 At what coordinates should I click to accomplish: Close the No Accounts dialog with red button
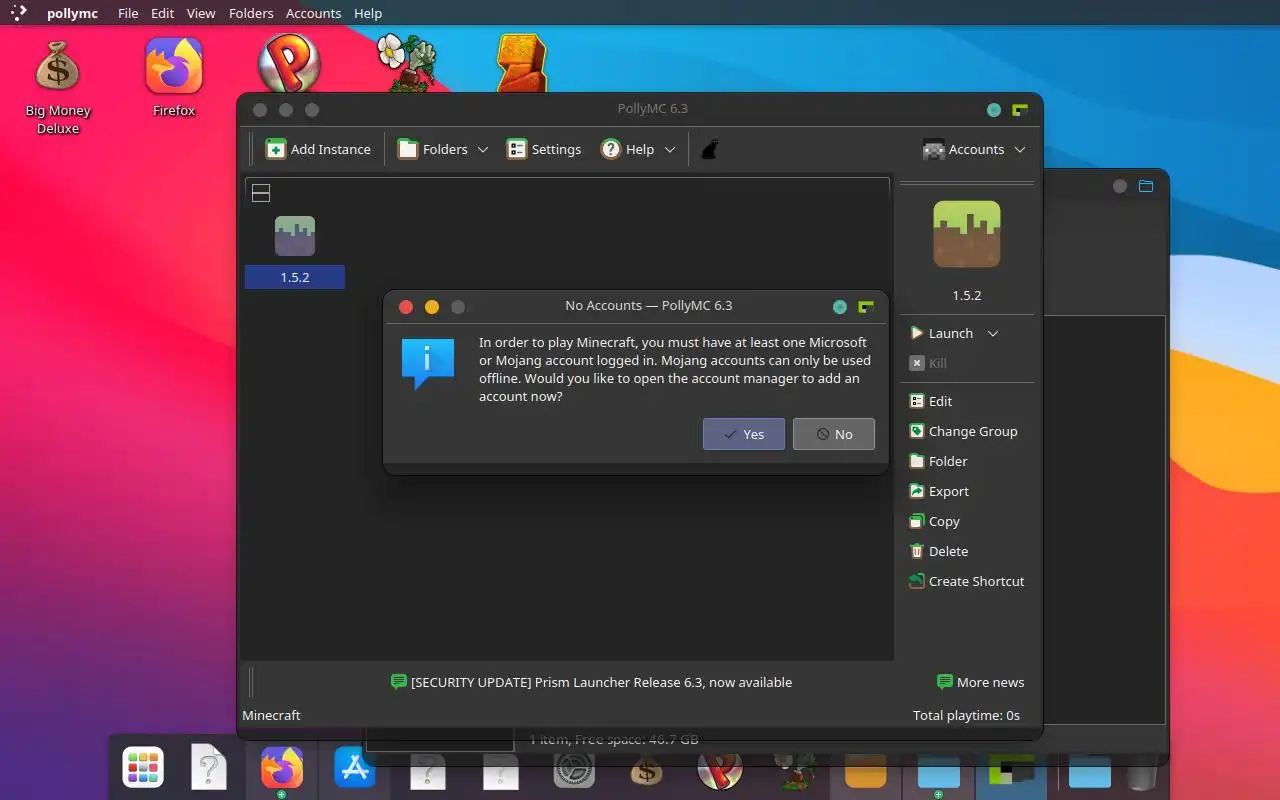click(x=406, y=307)
